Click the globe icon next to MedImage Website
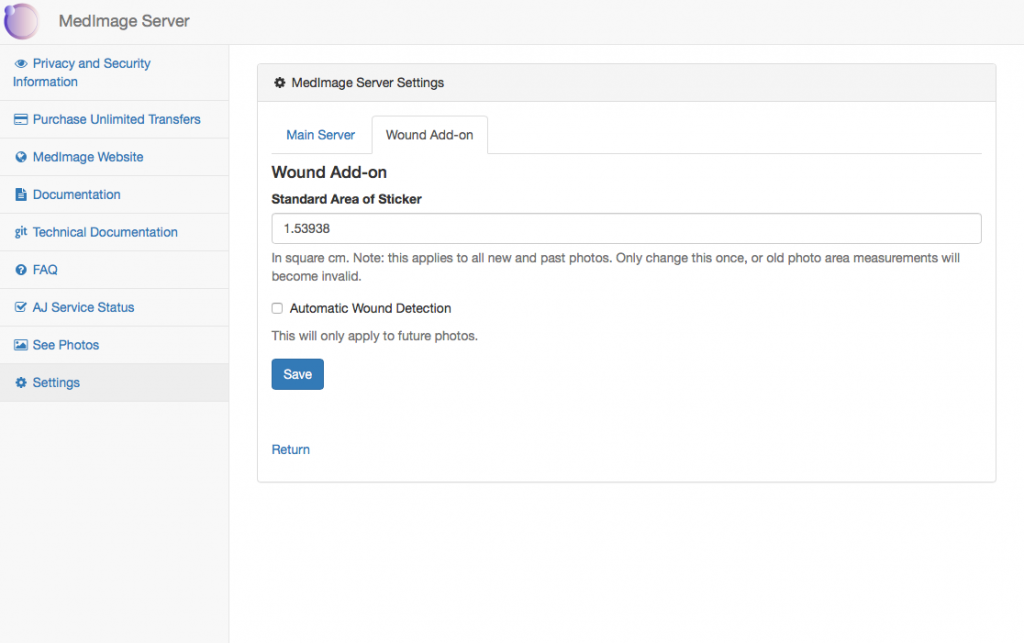The height and width of the screenshot is (643, 1024). coord(20,157)
